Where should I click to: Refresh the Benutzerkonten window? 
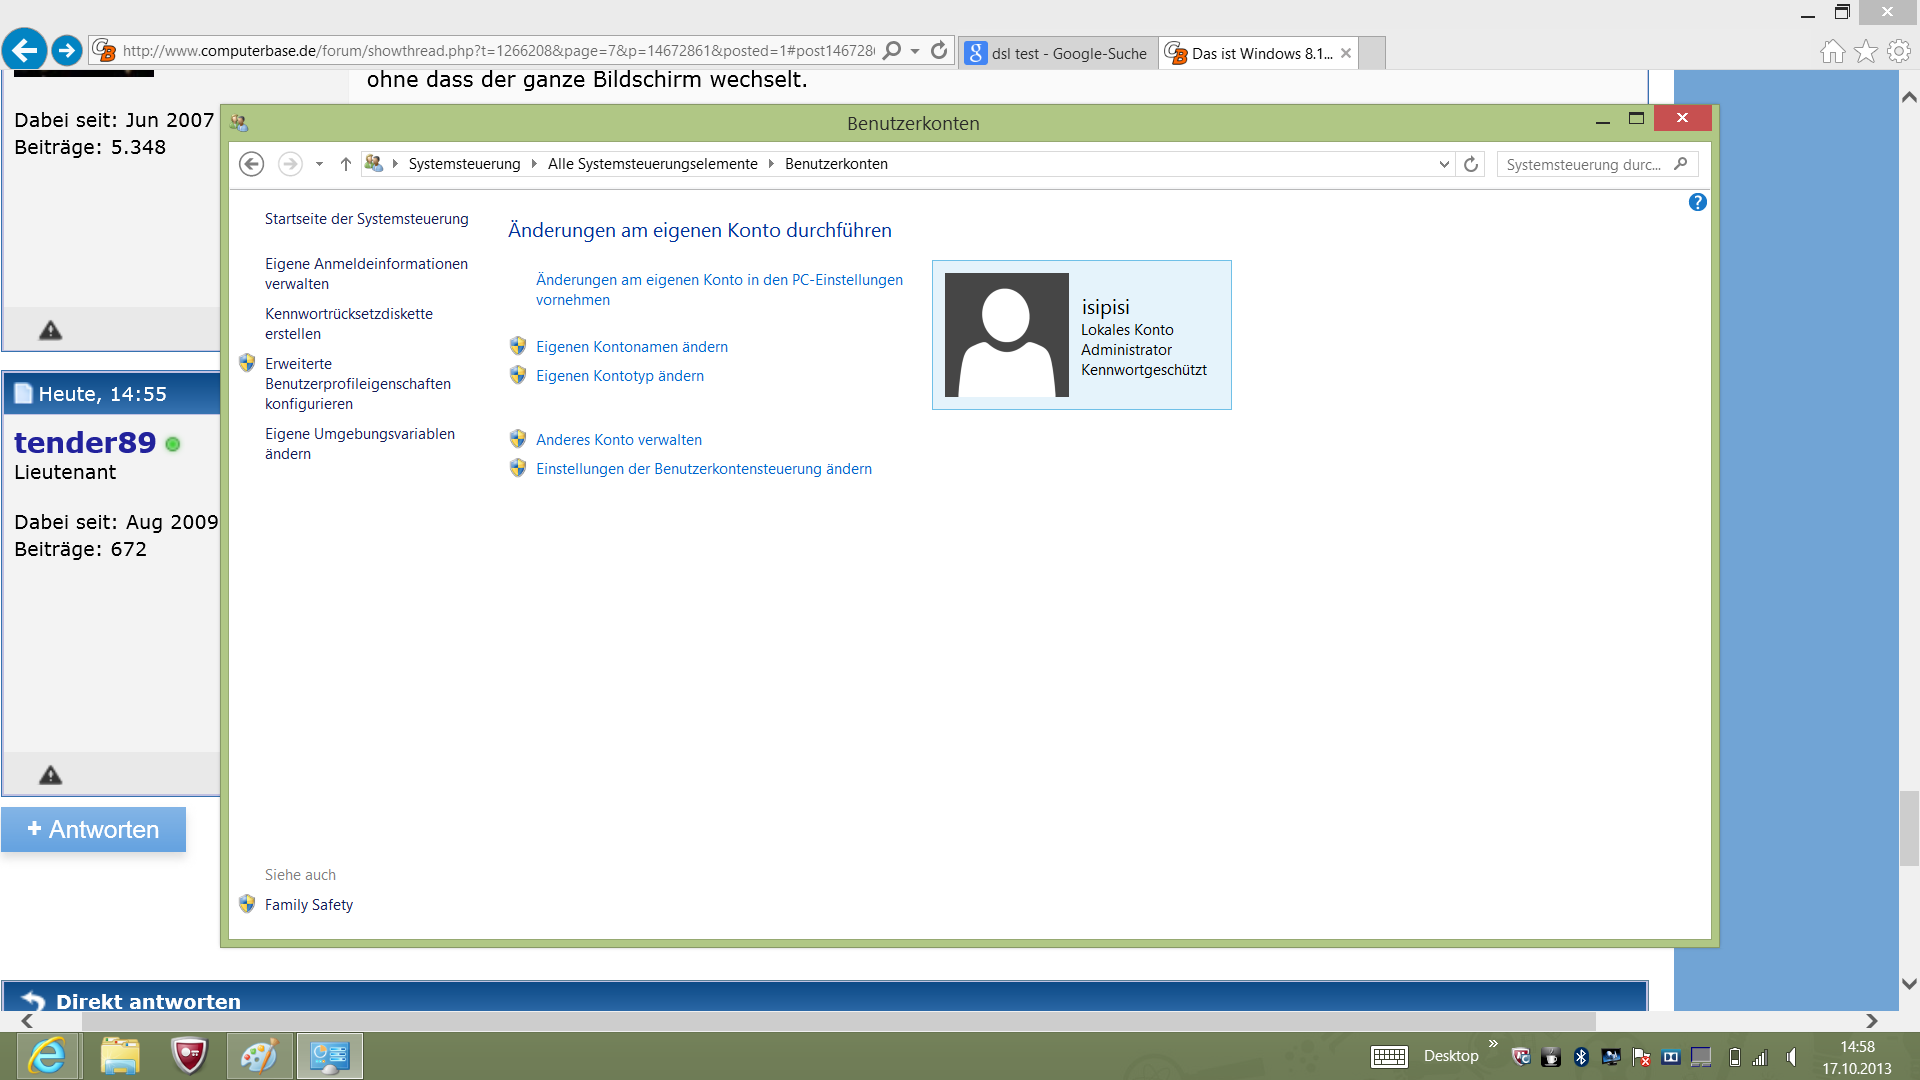click(1471, 164)
